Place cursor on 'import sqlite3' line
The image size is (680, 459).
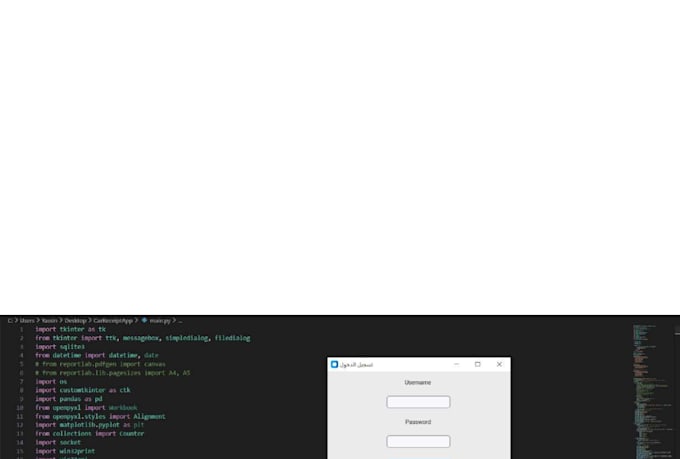coord(60,347)
